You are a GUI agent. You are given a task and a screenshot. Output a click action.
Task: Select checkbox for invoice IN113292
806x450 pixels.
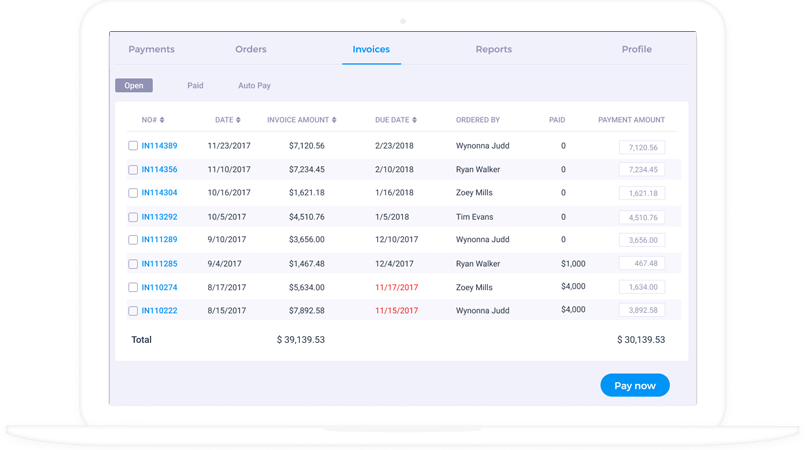point(133,217)
